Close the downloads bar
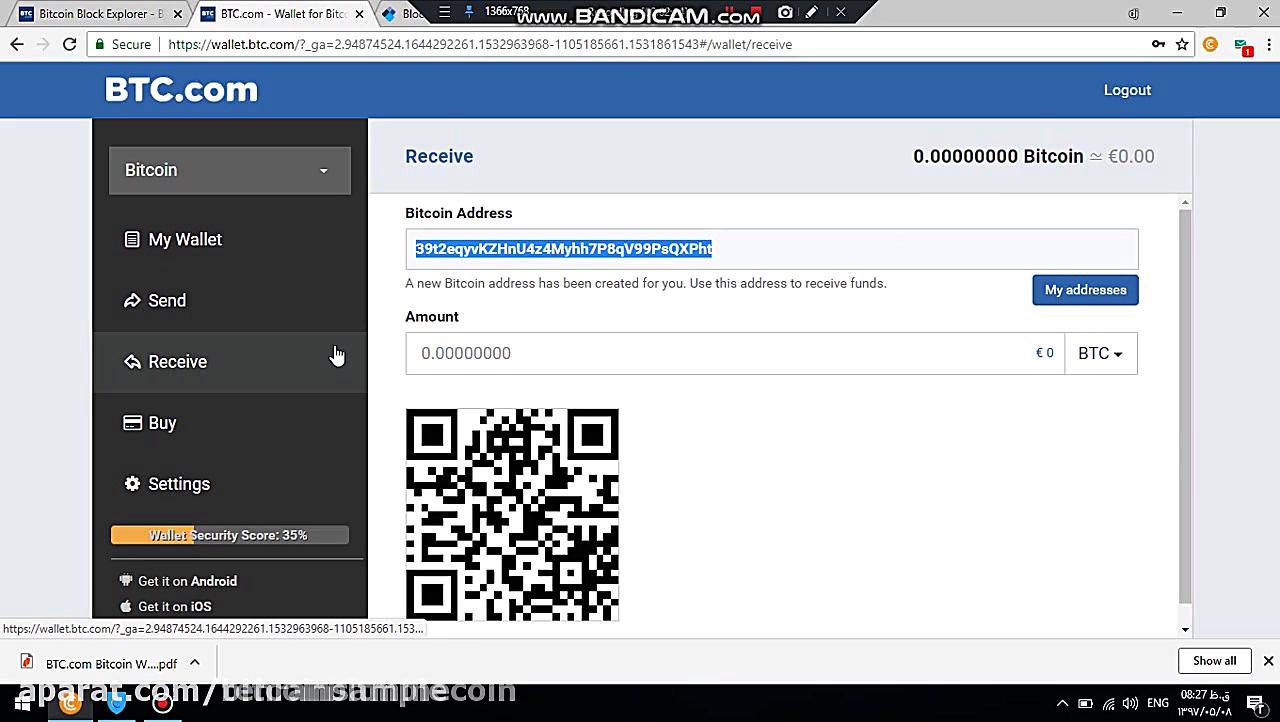This screenshot has width=1280, height=722. click(x=1268, y=661)
